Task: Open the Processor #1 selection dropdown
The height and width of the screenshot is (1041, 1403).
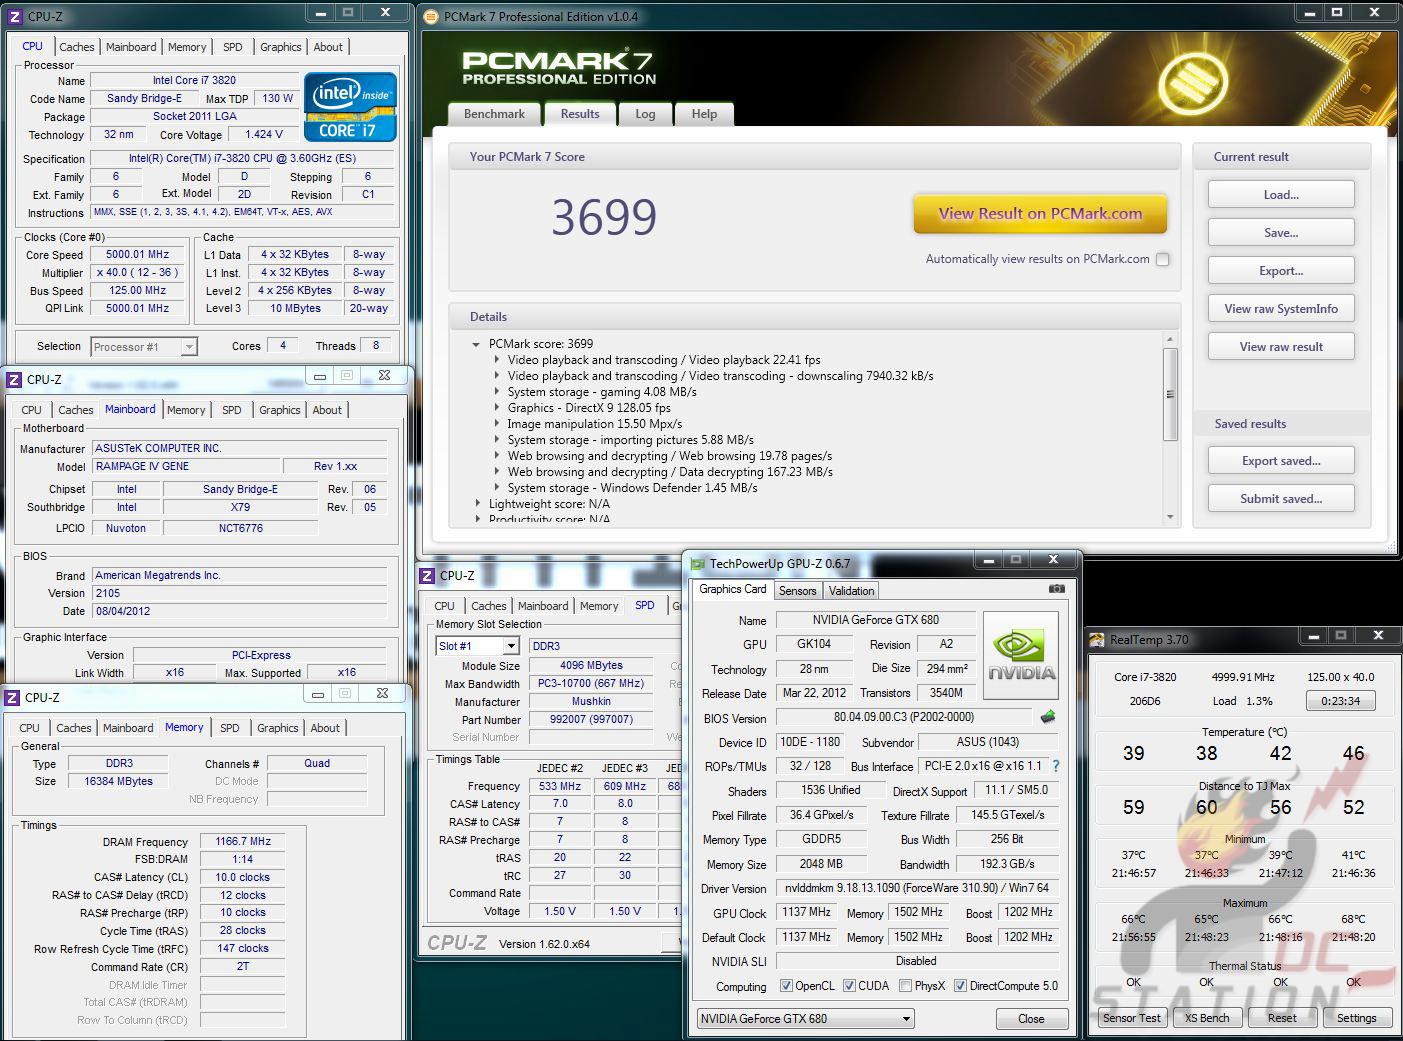Action: 144,347
